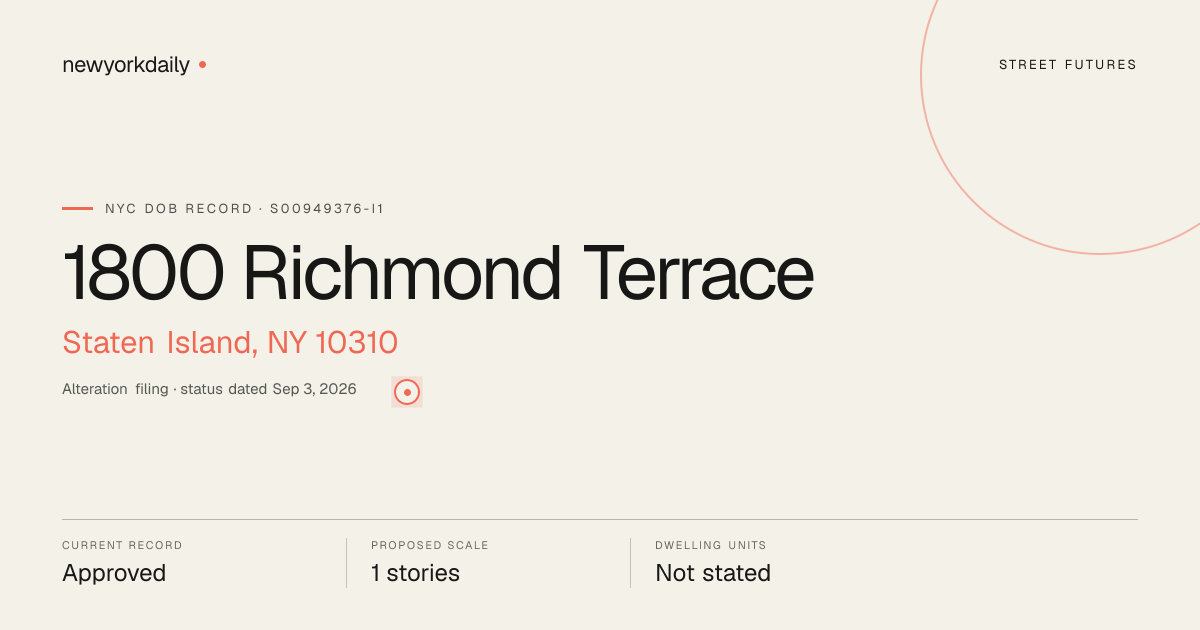The width and height of the screenshot is (1200, 630).
Task: Click the horizontal divider above the stats row
Action: (600, 519)
